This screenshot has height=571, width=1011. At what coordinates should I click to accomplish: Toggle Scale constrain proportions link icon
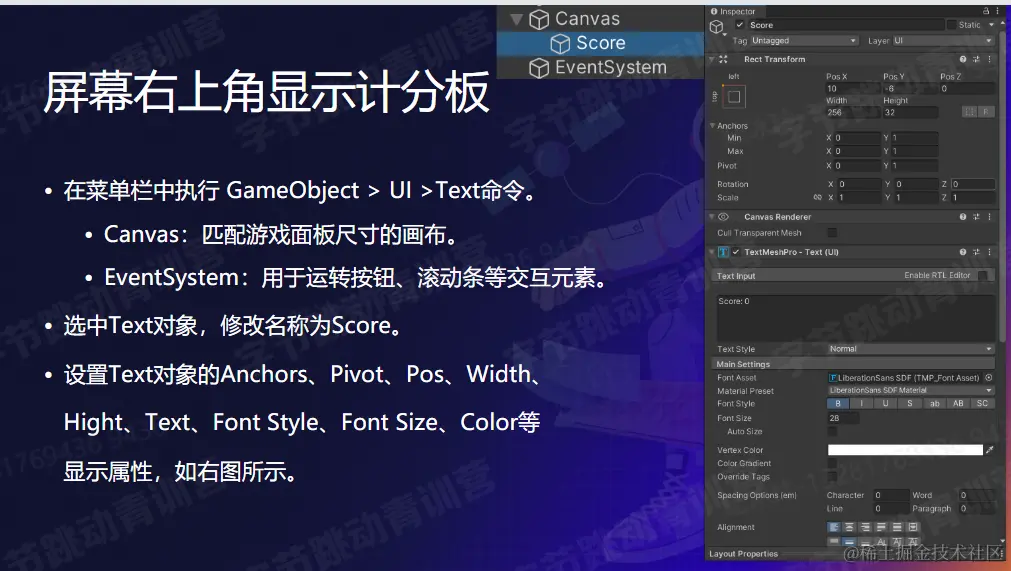(818, 197)
